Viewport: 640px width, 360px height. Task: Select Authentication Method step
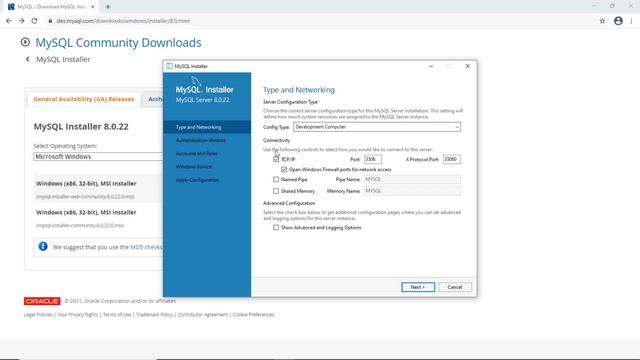[201, 140]
